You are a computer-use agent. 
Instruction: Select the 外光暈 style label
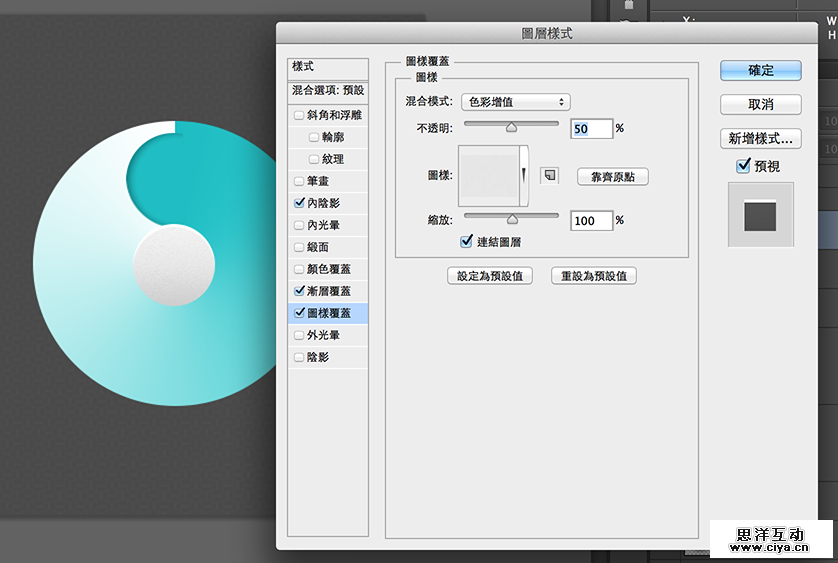click(323, 335)
